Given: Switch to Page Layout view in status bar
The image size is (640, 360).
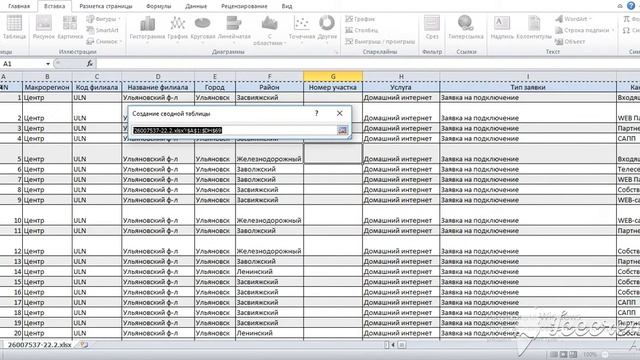Looking at the screenshot, I should [x=564, y=354].
